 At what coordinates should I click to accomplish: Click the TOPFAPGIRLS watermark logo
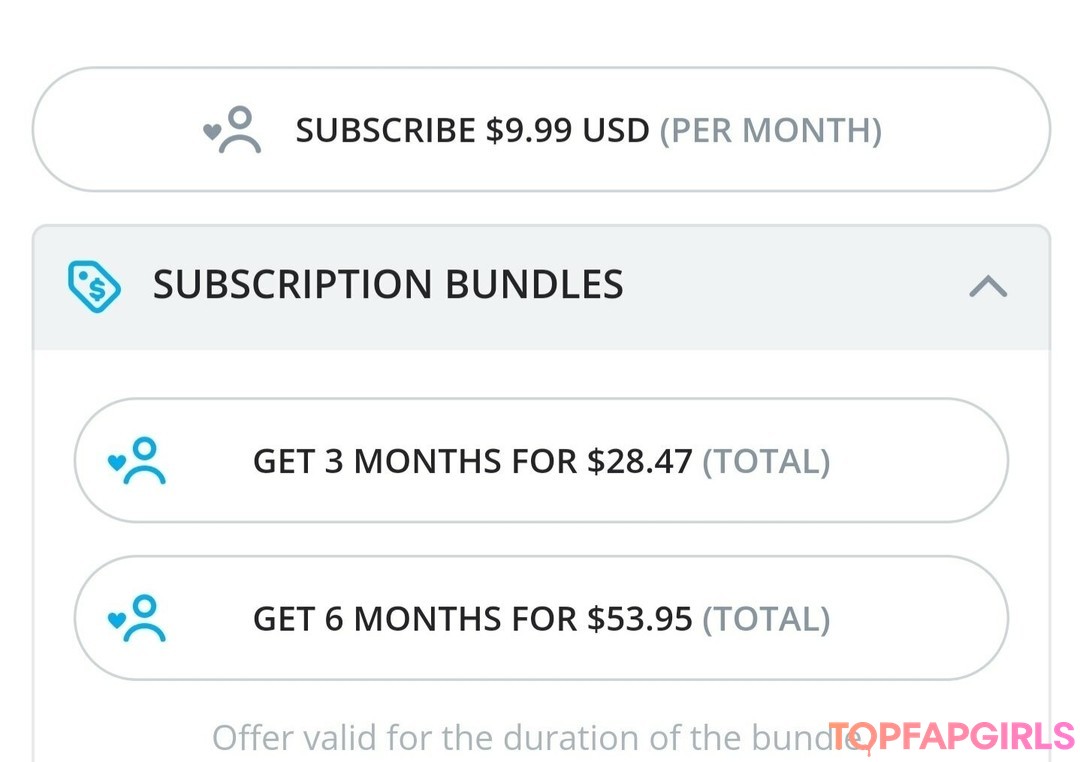tap(951, 738)
